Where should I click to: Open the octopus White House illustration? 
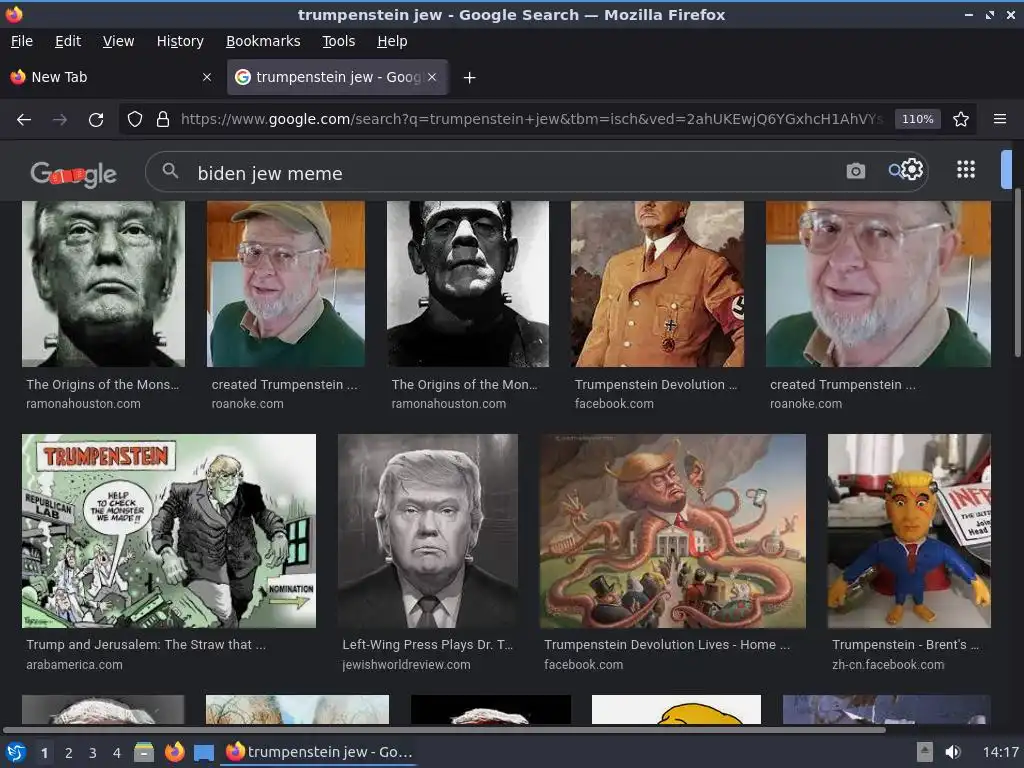(673, 531)
